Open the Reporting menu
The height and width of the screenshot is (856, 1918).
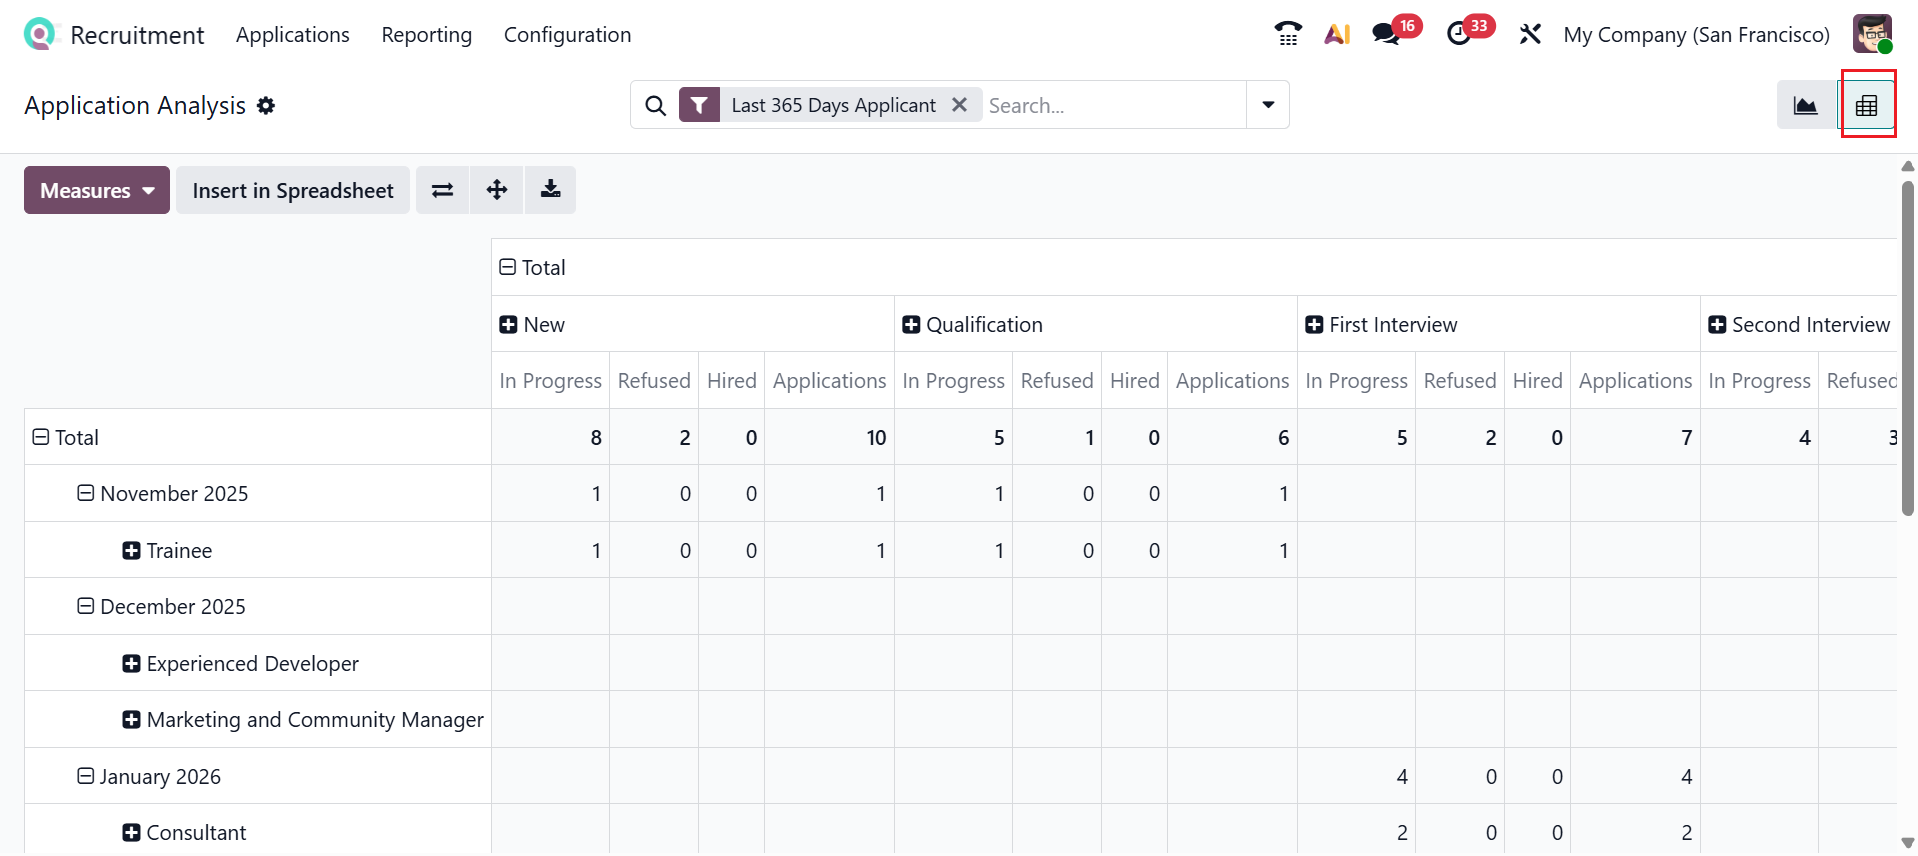pyautogui.click(x=426, y=35)
